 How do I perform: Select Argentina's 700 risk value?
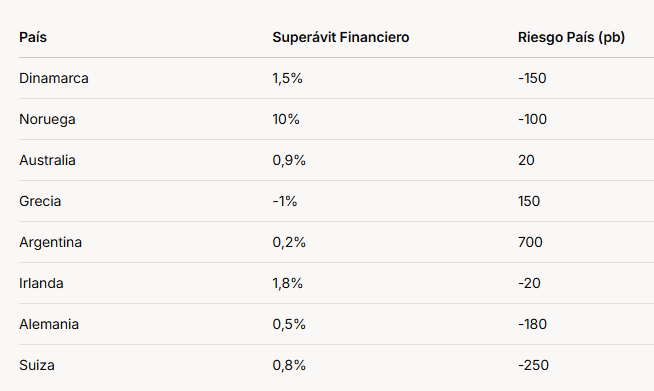pos(530,242)
